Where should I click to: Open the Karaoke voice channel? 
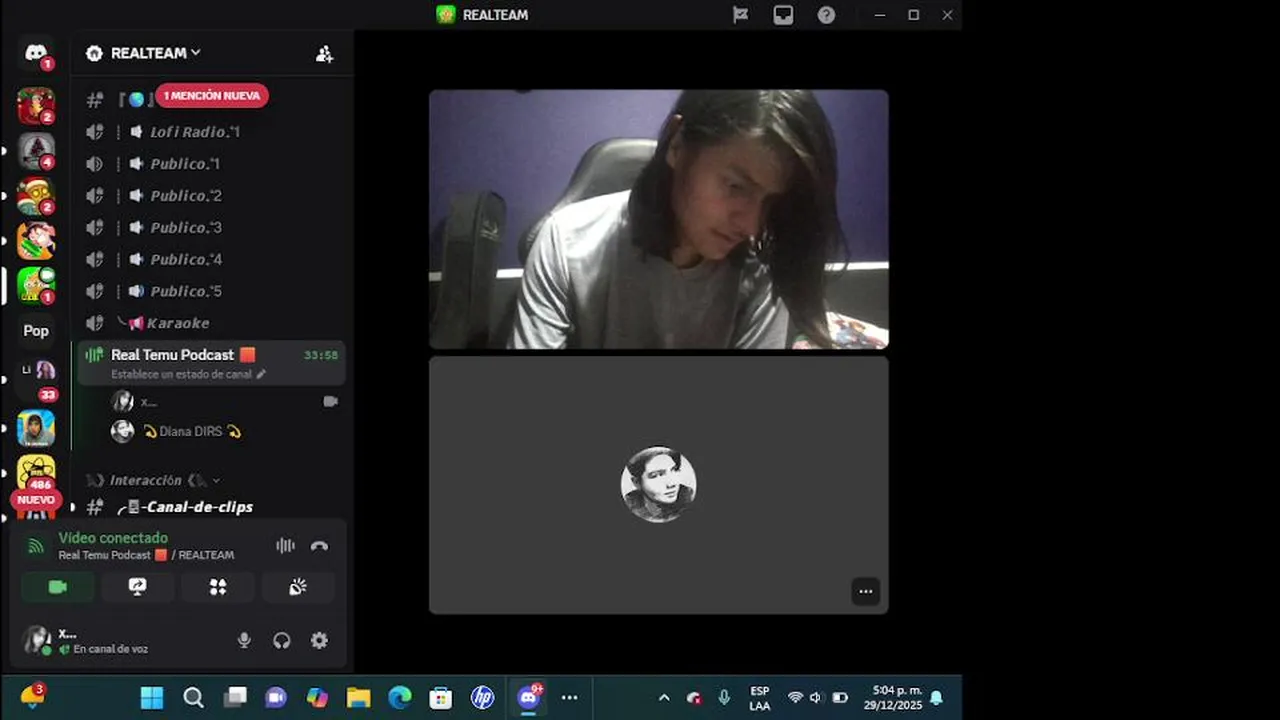click(x=213, y=324)
